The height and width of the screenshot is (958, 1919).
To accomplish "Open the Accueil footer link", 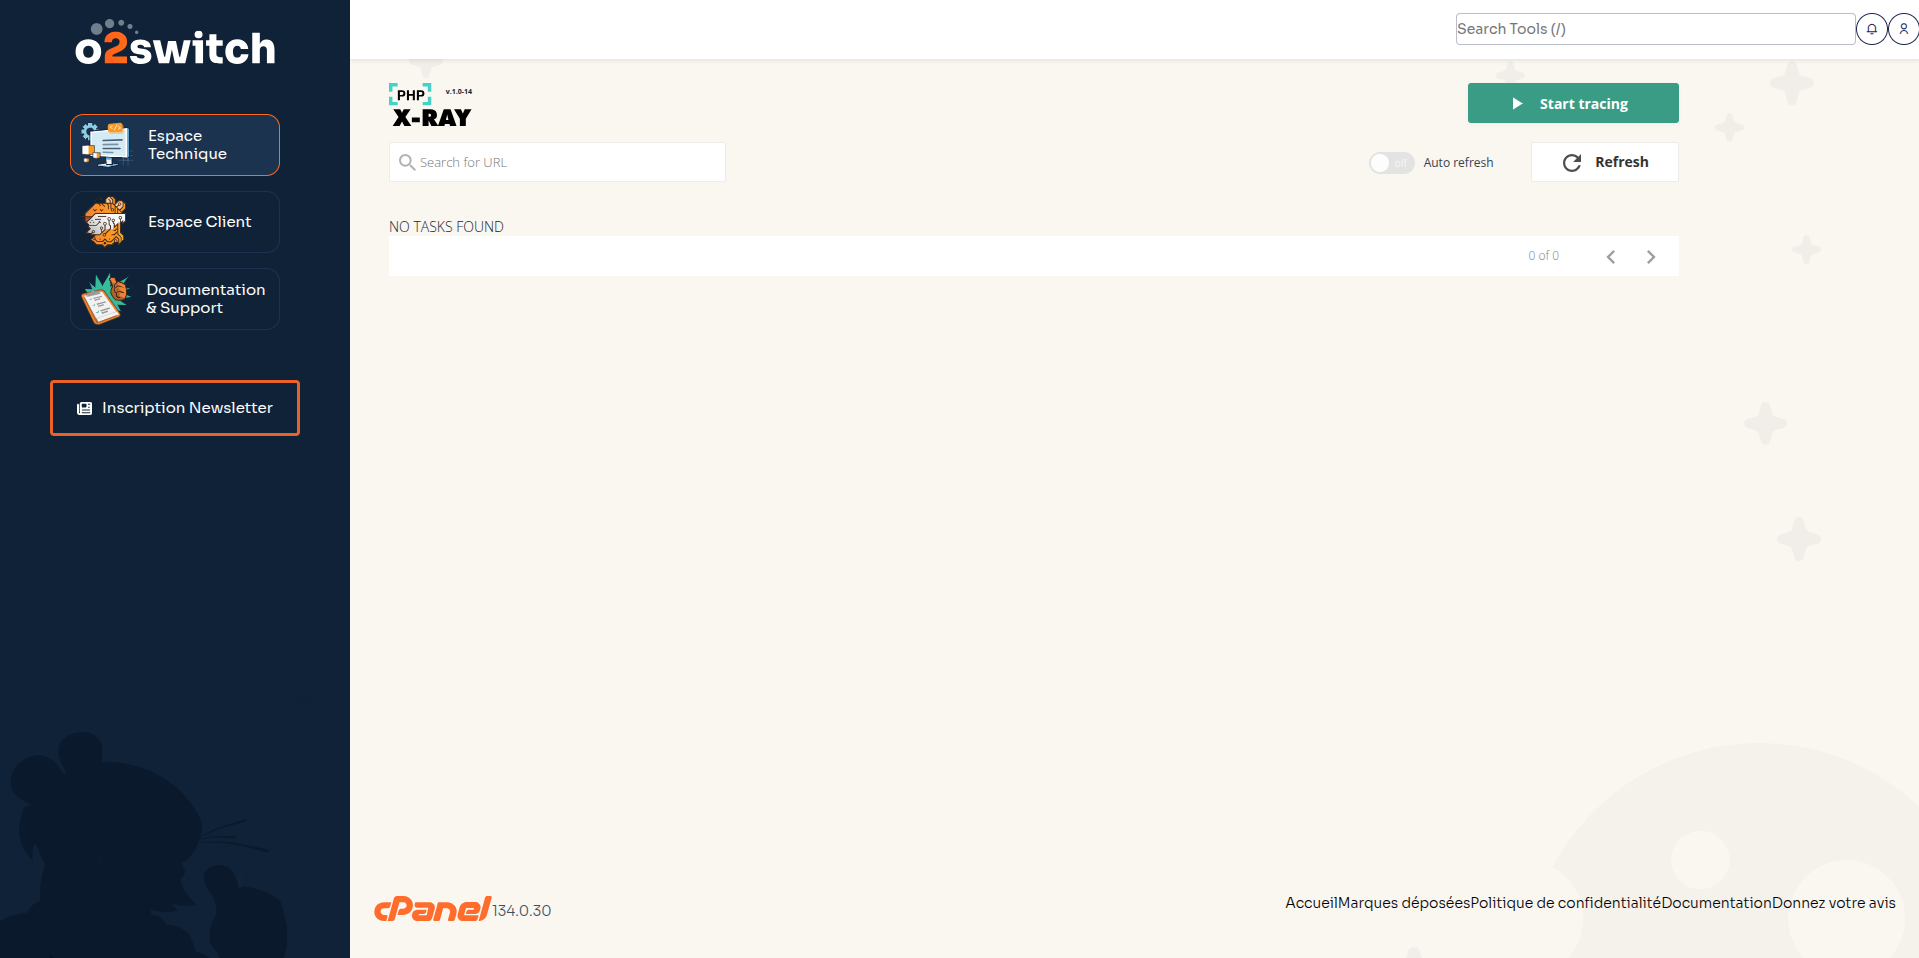I will pos(1311,903).
